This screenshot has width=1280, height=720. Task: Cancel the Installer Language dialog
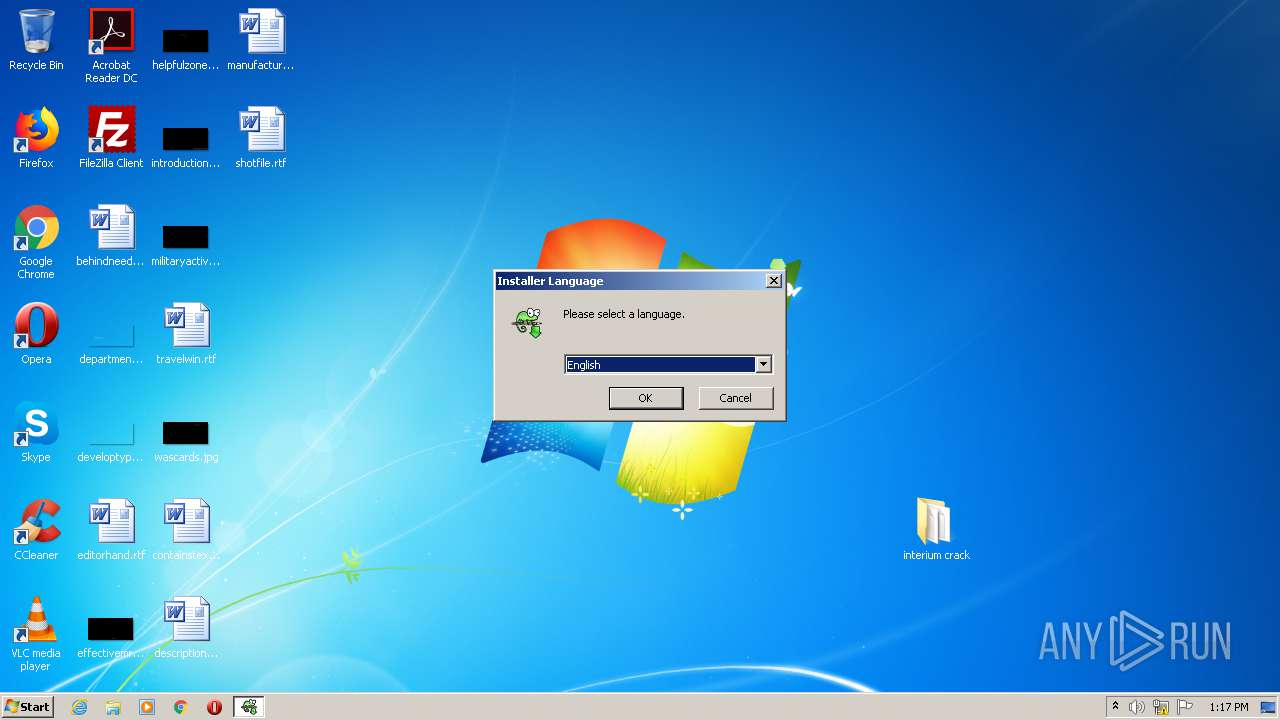pos(735,398)
